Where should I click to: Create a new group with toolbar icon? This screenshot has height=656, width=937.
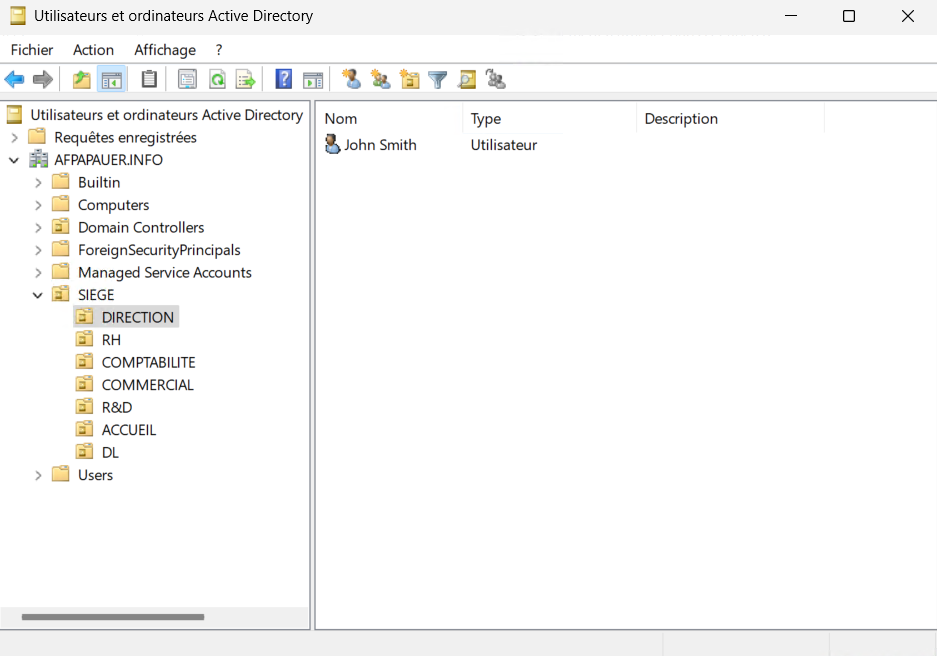pos(380,80)
